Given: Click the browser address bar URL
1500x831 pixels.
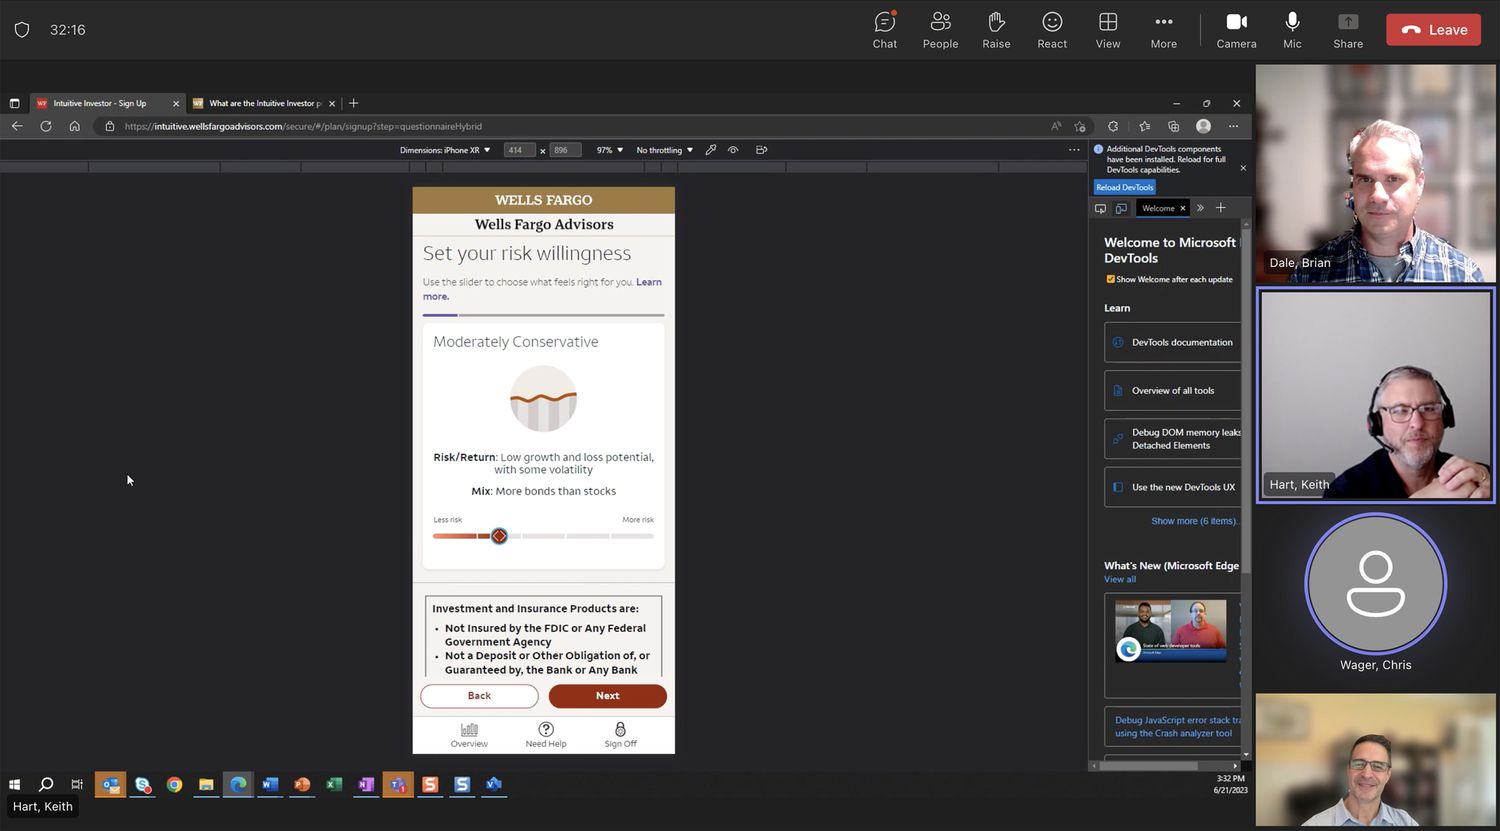Looking at the screenshot, I should [x=303, y=127].
